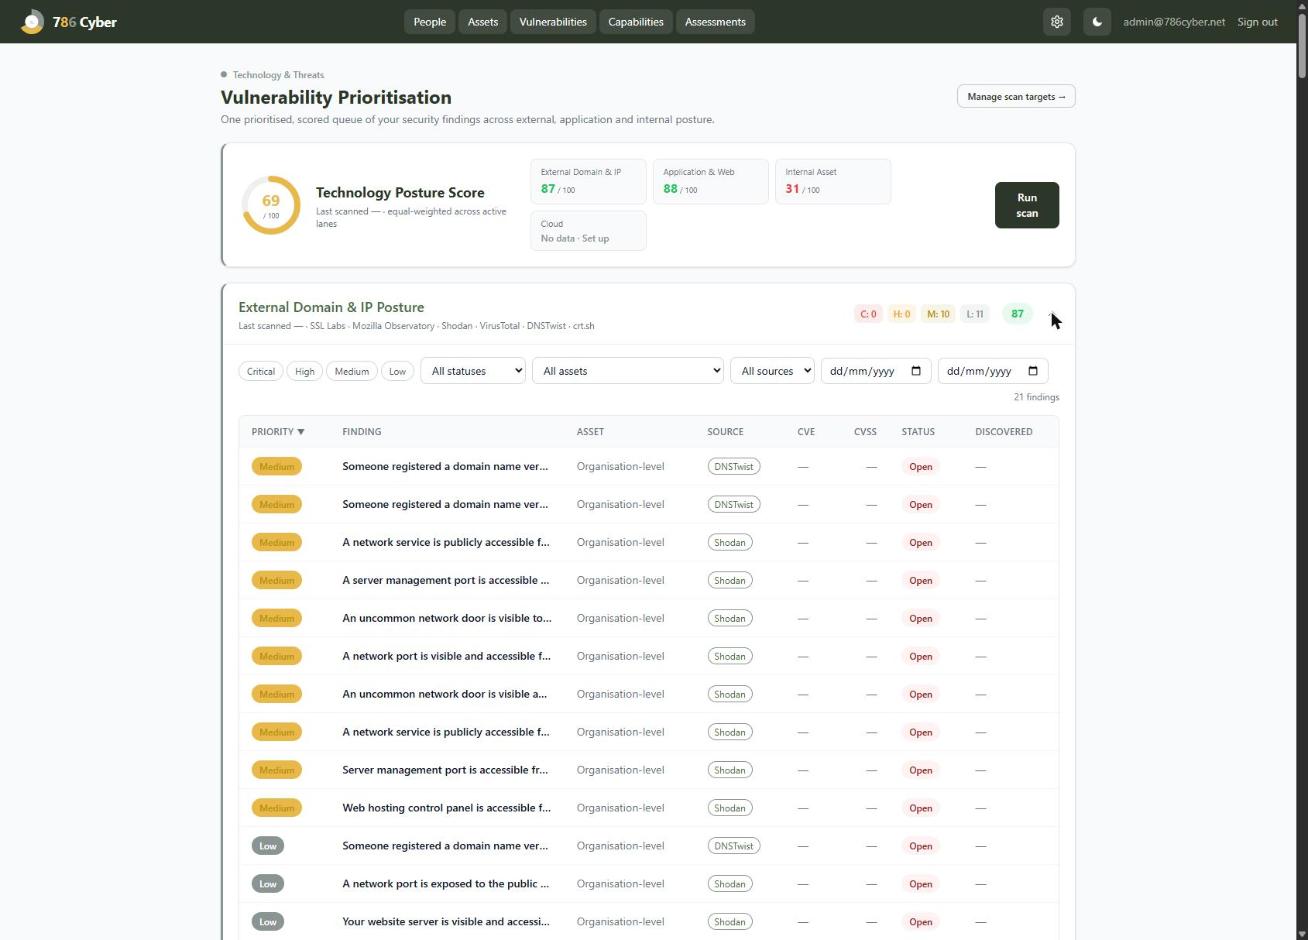Select the External Domain & IP score card
Image resolution: width=1308 pixels, height=940 pixels.
[588, 181]
